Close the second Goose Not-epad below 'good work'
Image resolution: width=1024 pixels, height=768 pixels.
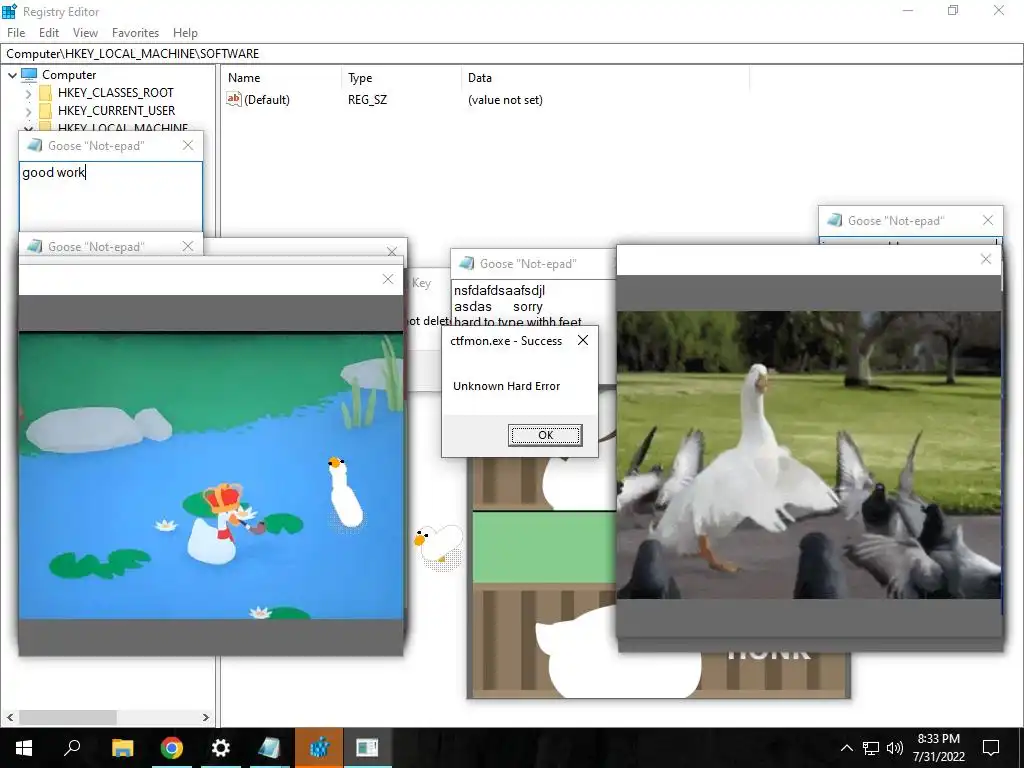click(x=188, y=246)
